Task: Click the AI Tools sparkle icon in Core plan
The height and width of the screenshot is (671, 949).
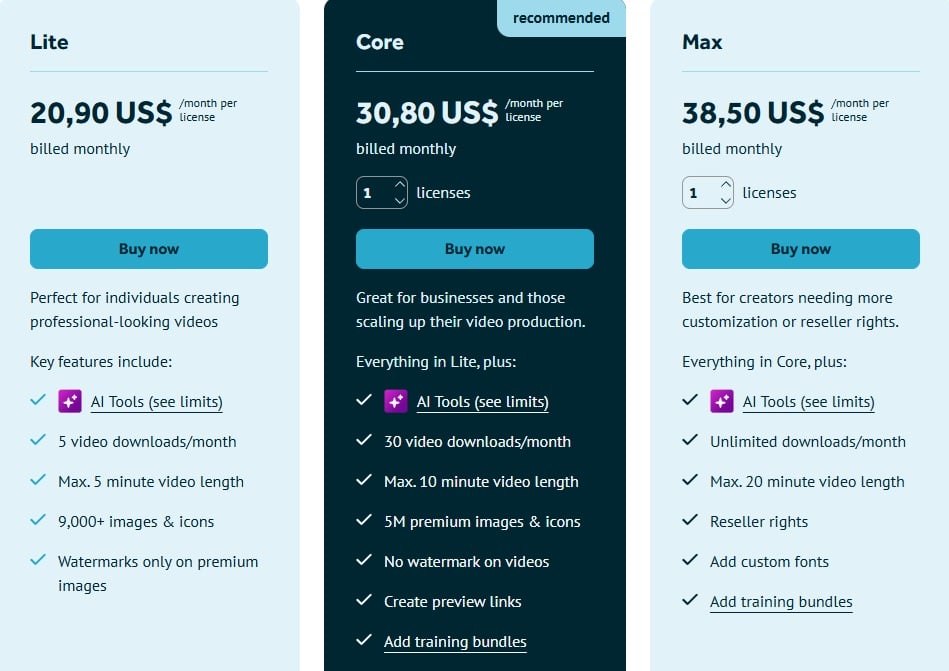Action: 396,401
